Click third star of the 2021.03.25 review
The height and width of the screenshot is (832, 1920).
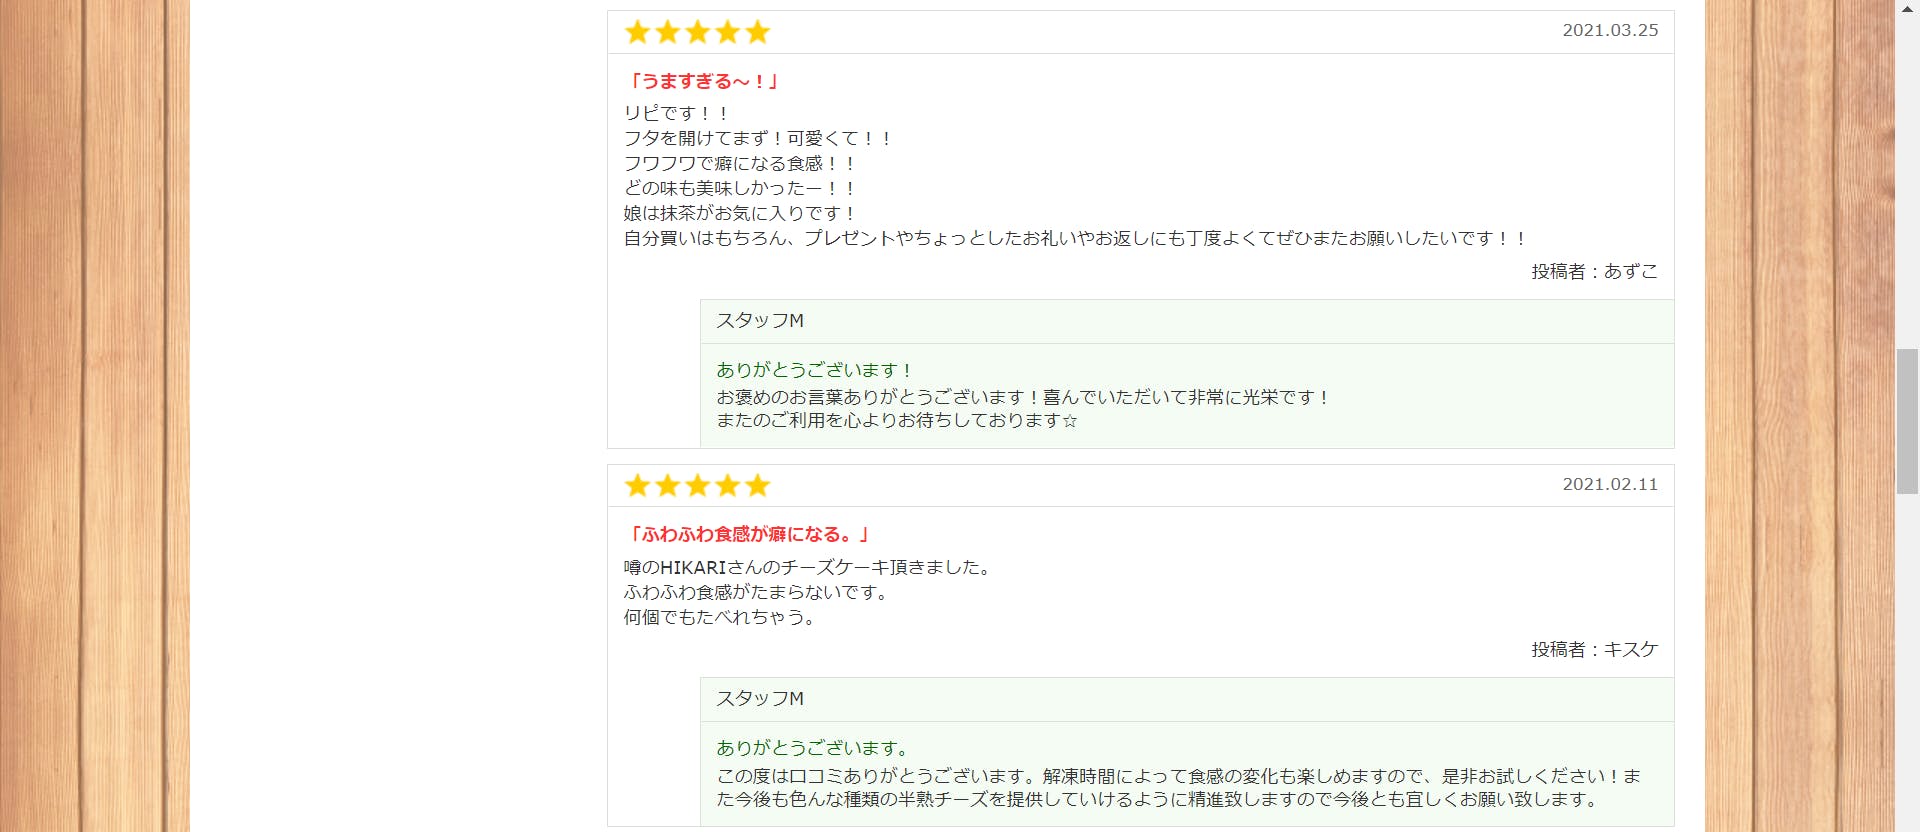click(x=697, y=32)
